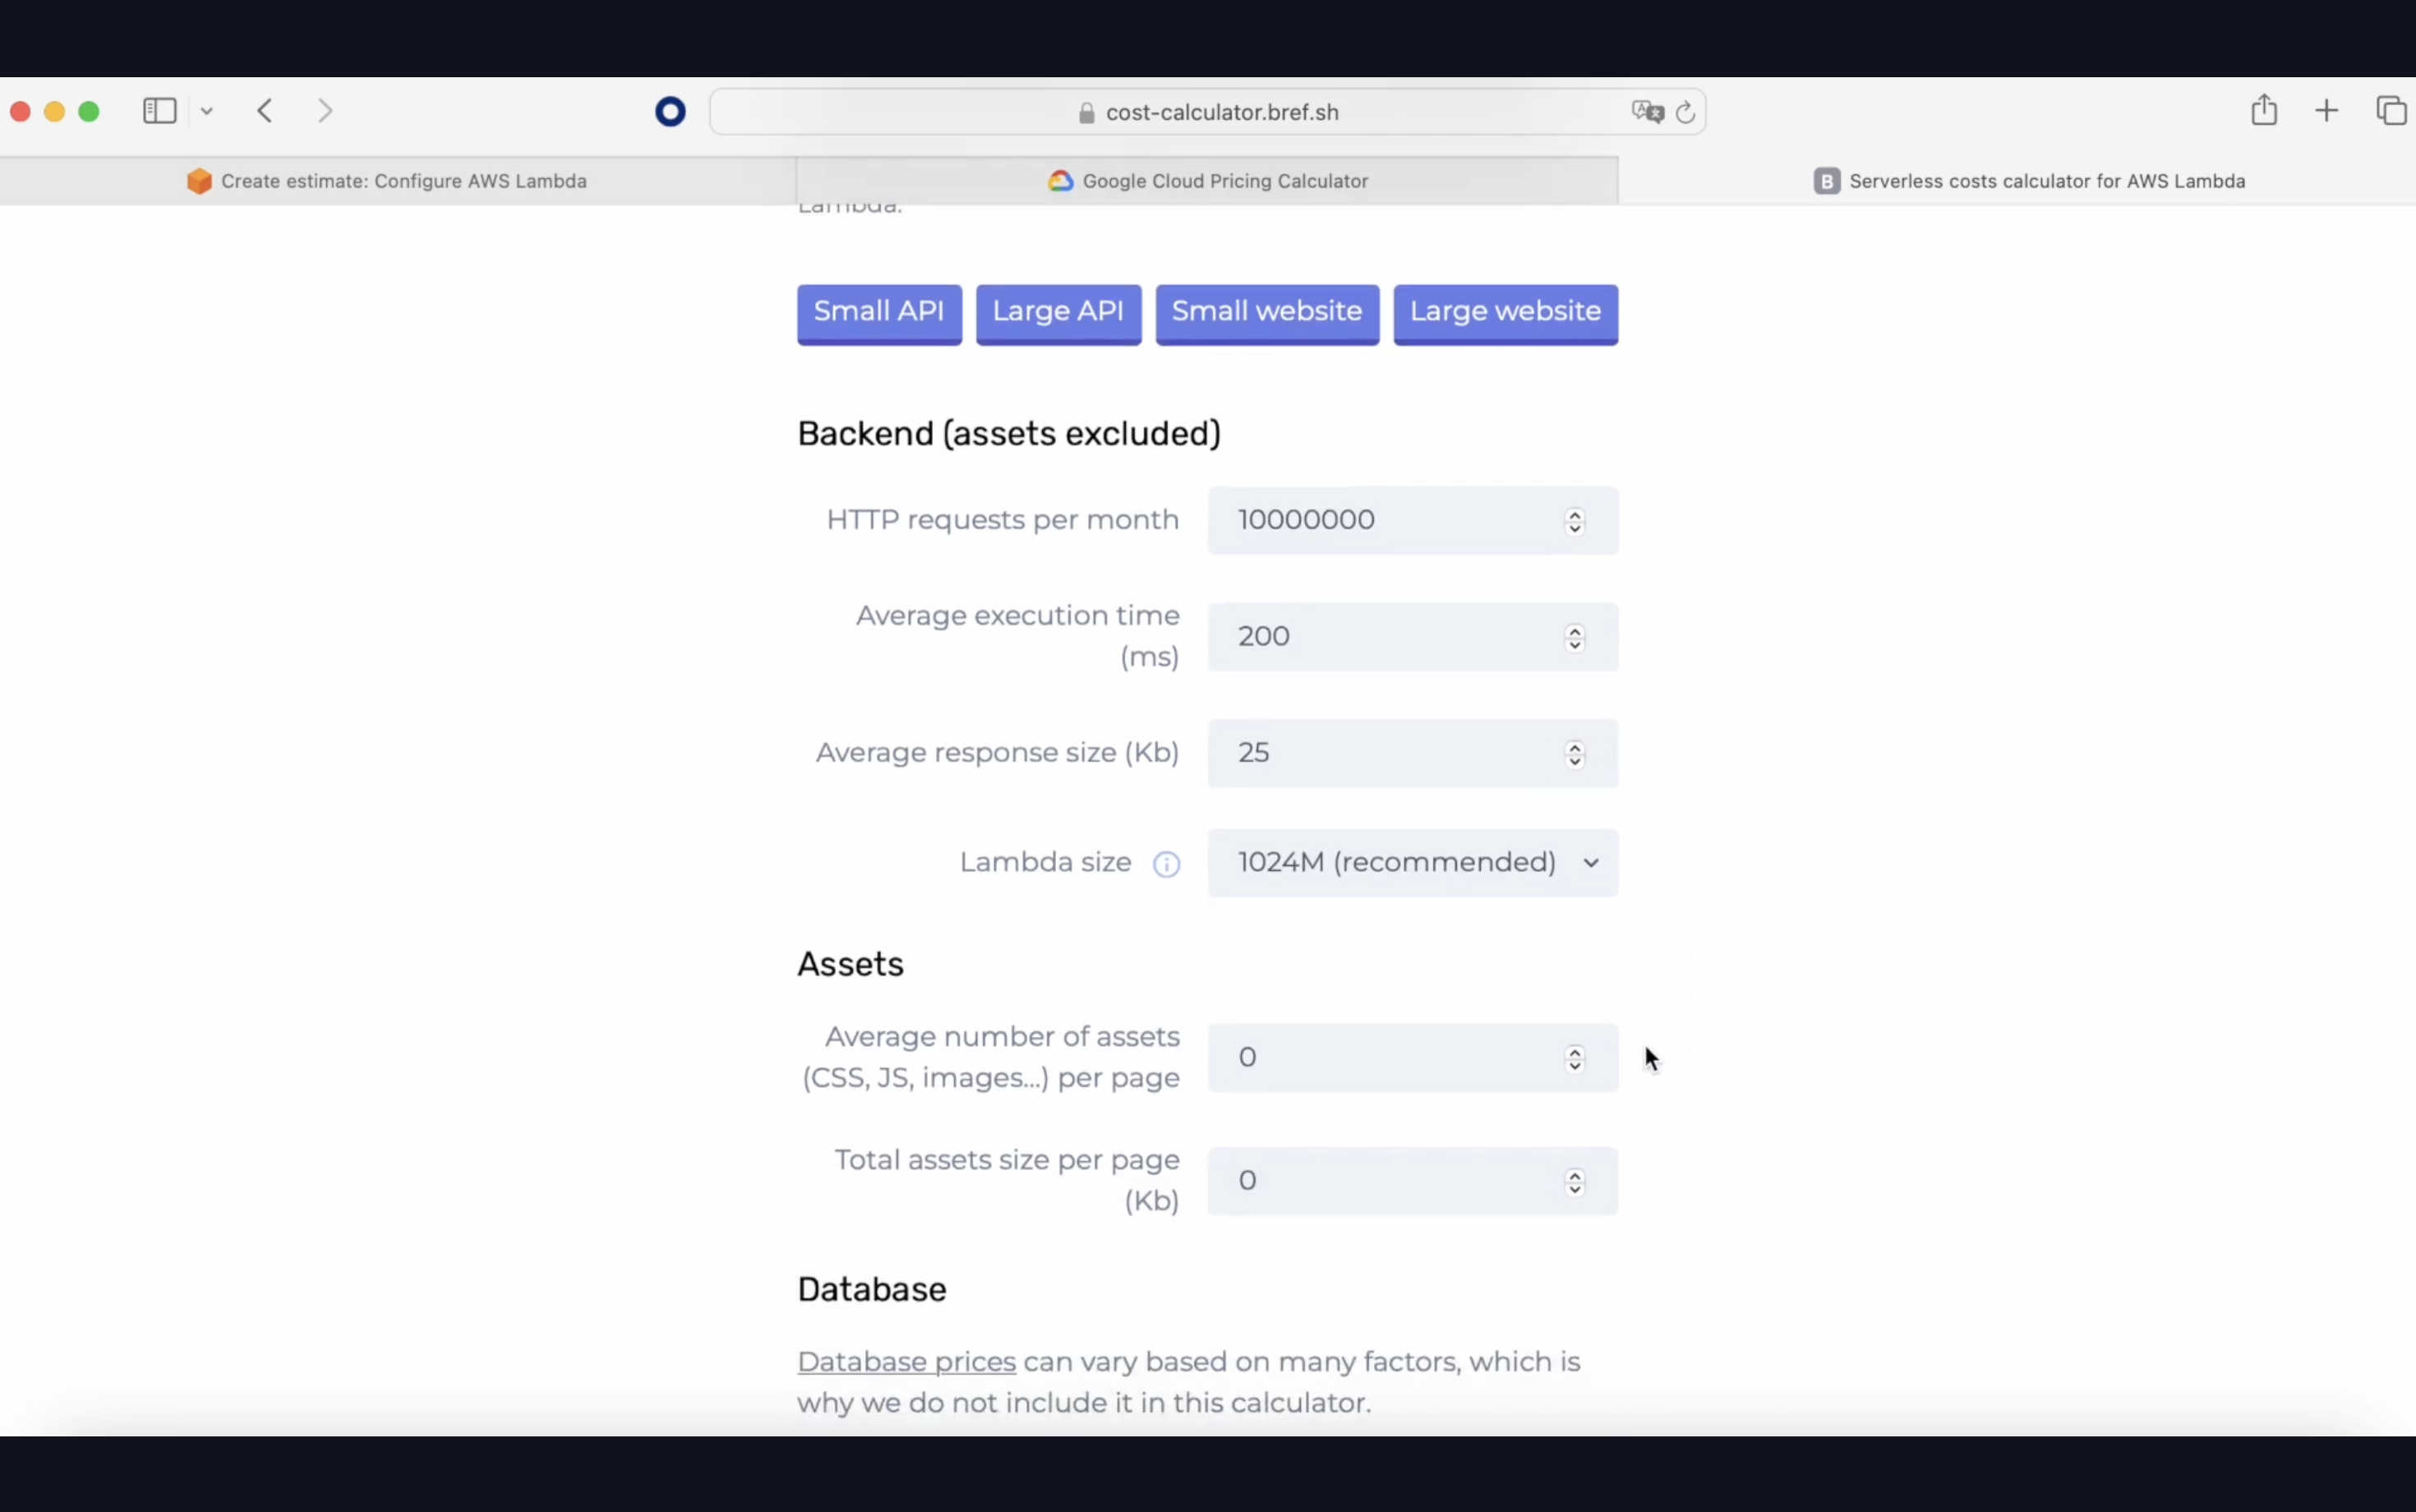Click the Database prices hyperlink
This screenshot has width=2416, height=1512.
click(x=906, y=1361)
